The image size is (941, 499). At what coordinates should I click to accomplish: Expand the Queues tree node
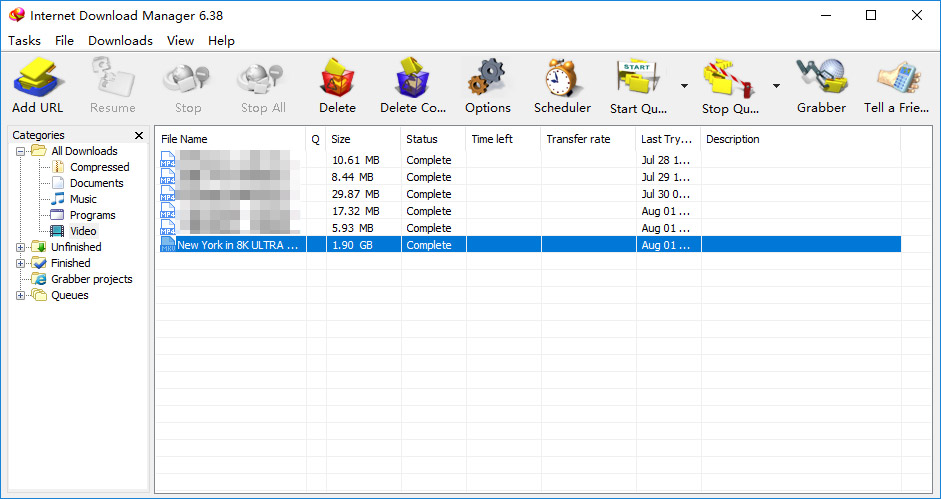(21, 295)
